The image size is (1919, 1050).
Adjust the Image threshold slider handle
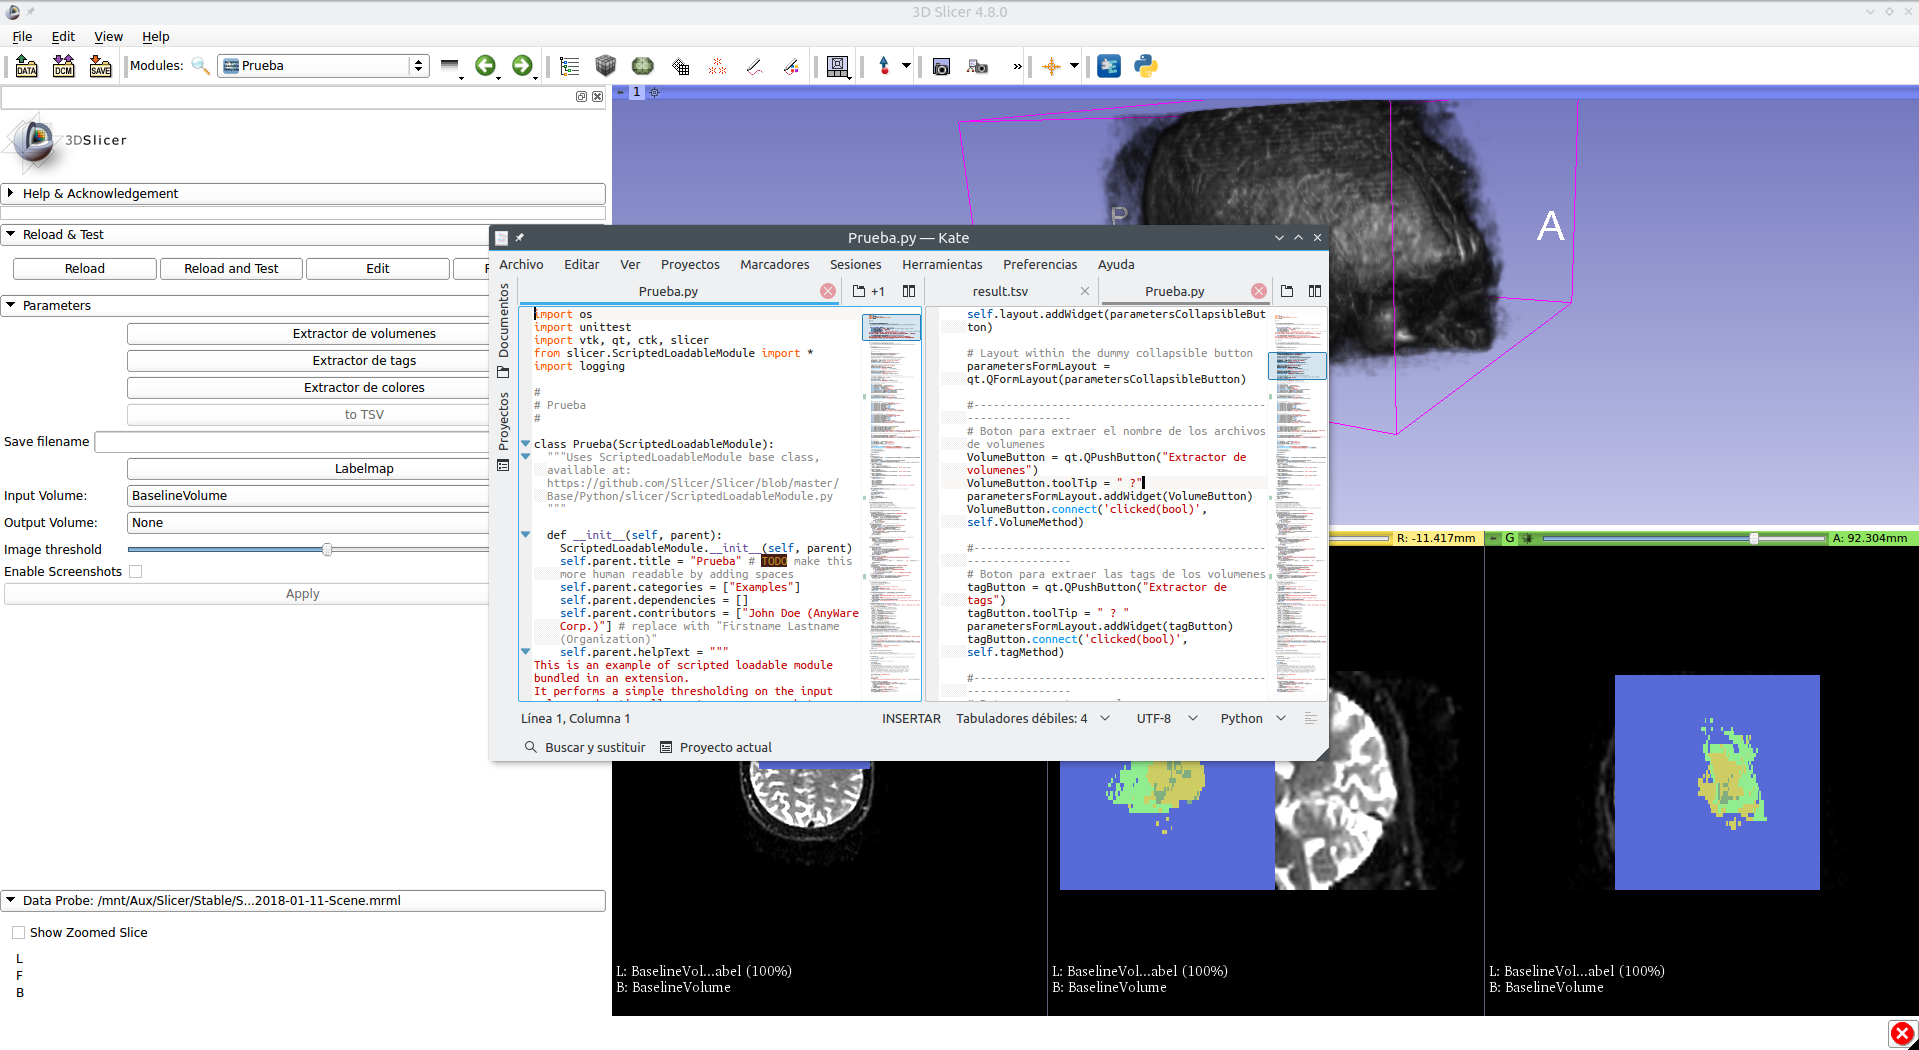point(327,549)
